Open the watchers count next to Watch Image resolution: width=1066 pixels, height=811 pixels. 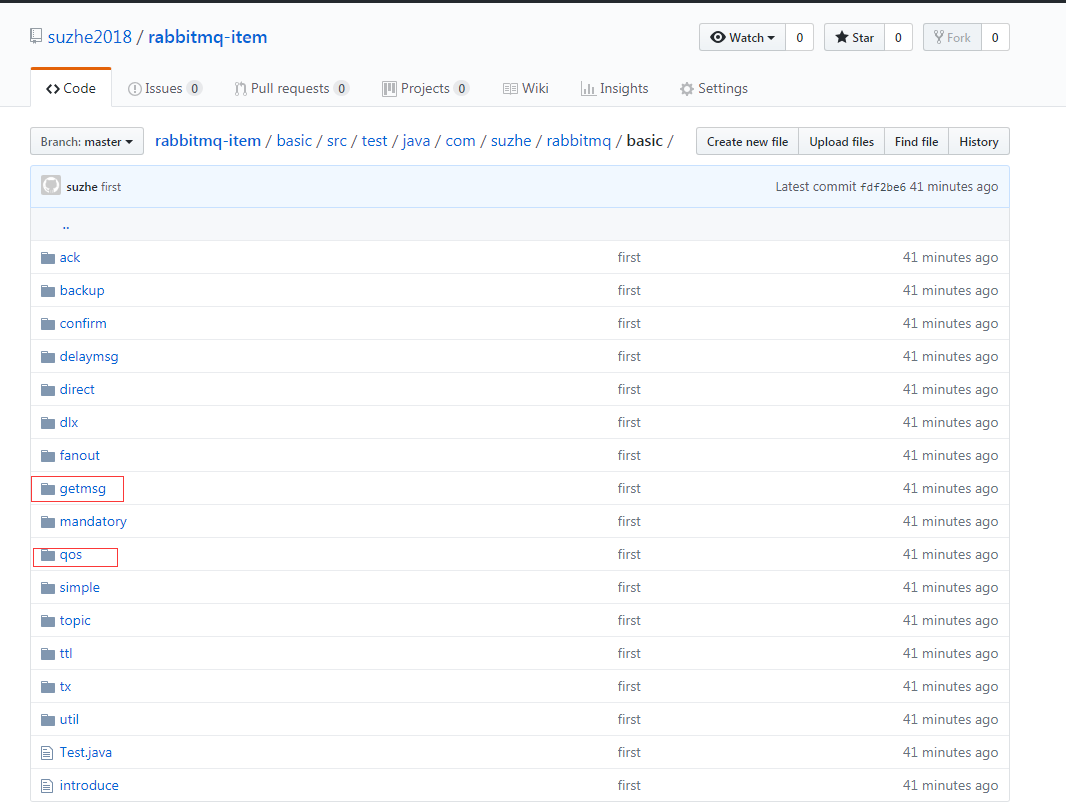tap(800, 37)
